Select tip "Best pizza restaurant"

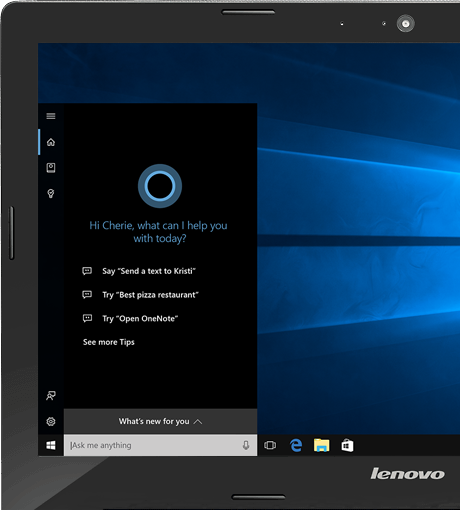point(150,295)
